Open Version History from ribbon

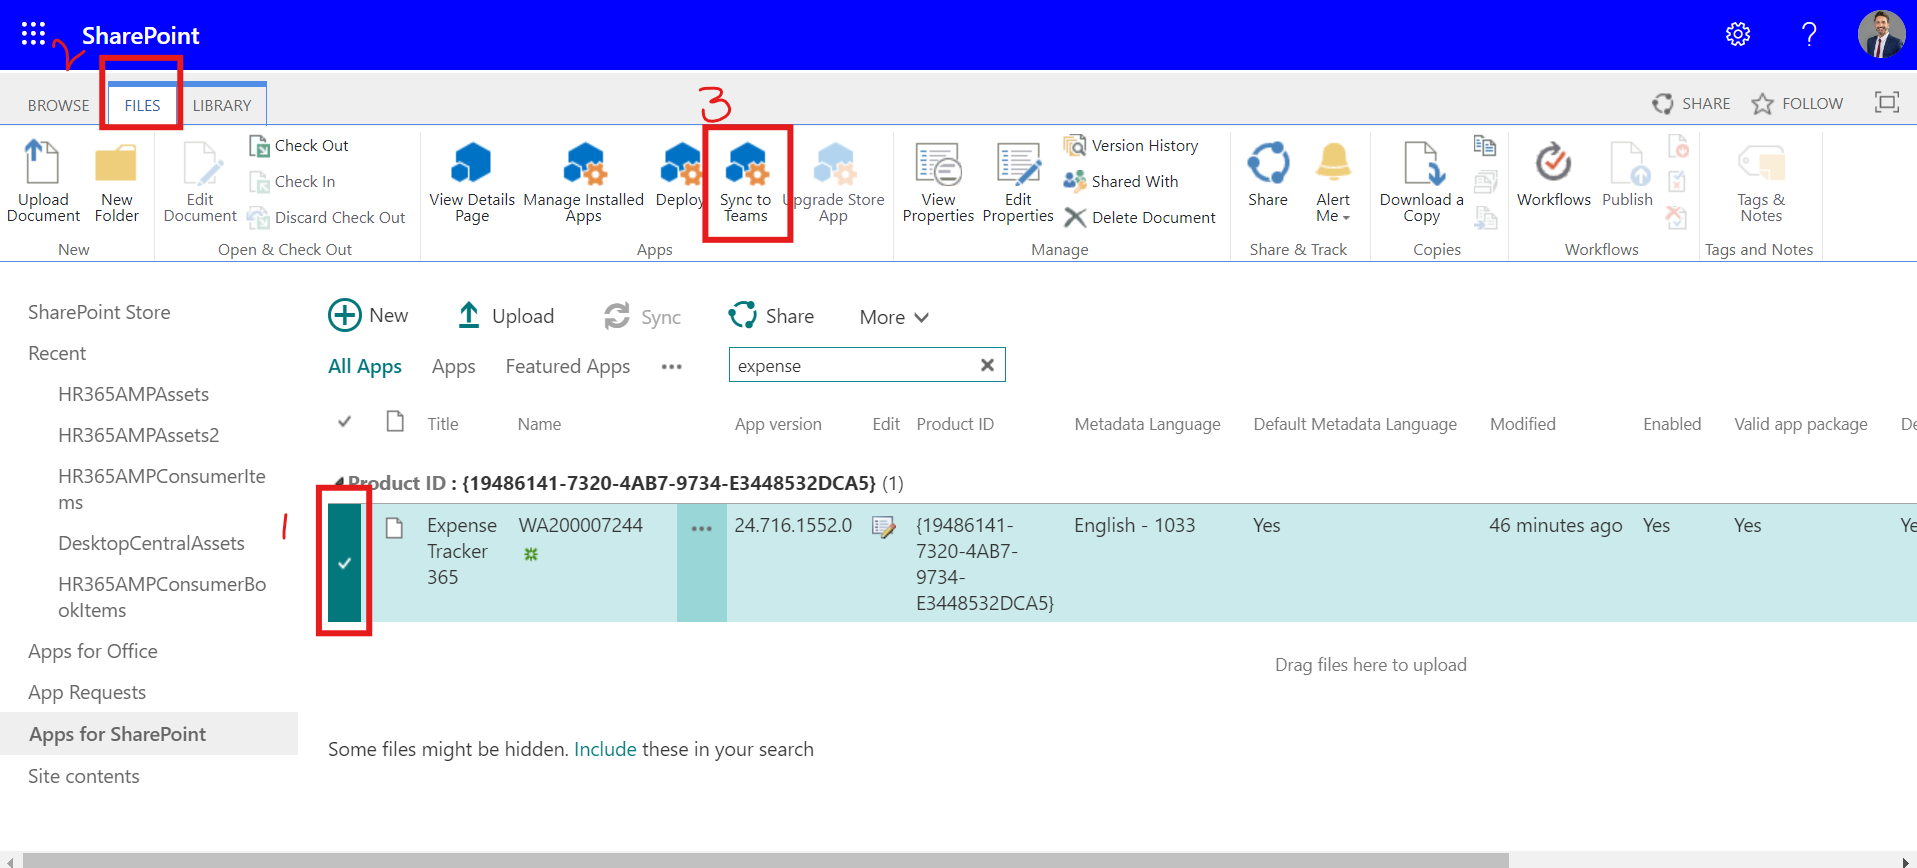pyautogui.click(x=1131, y=146)
